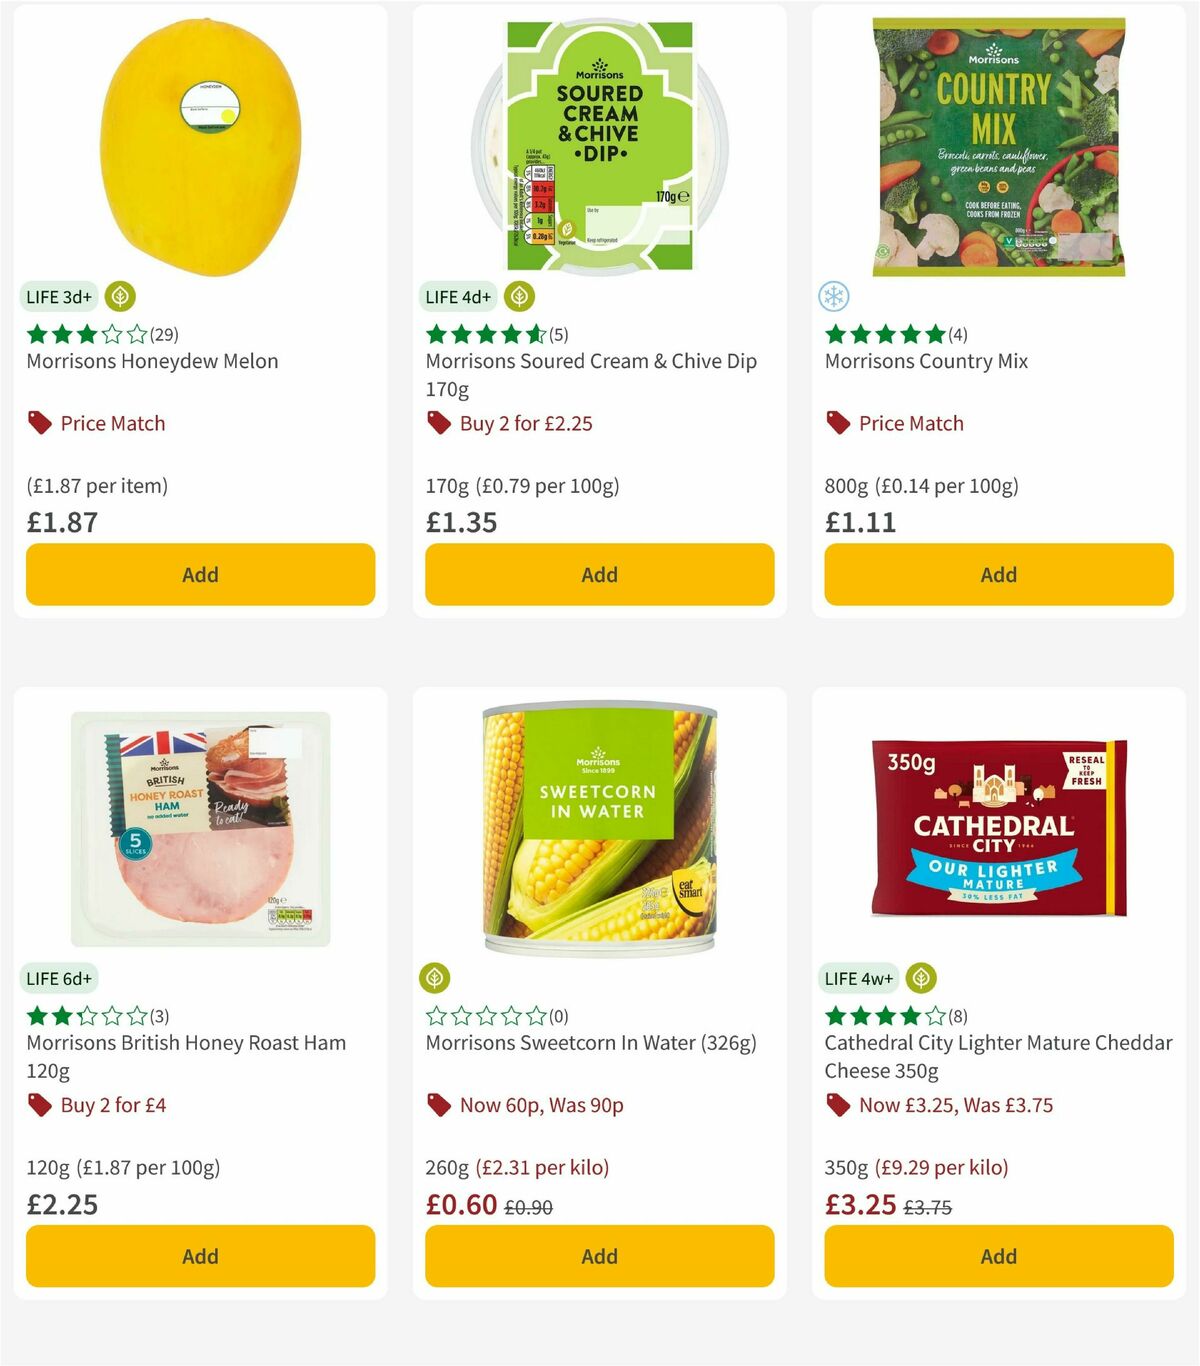The height and width of the screenshot is (1366, 1200).
Task: Add Morrisons Sweetcorn In Water to basket
Action: coord(599,1256)
